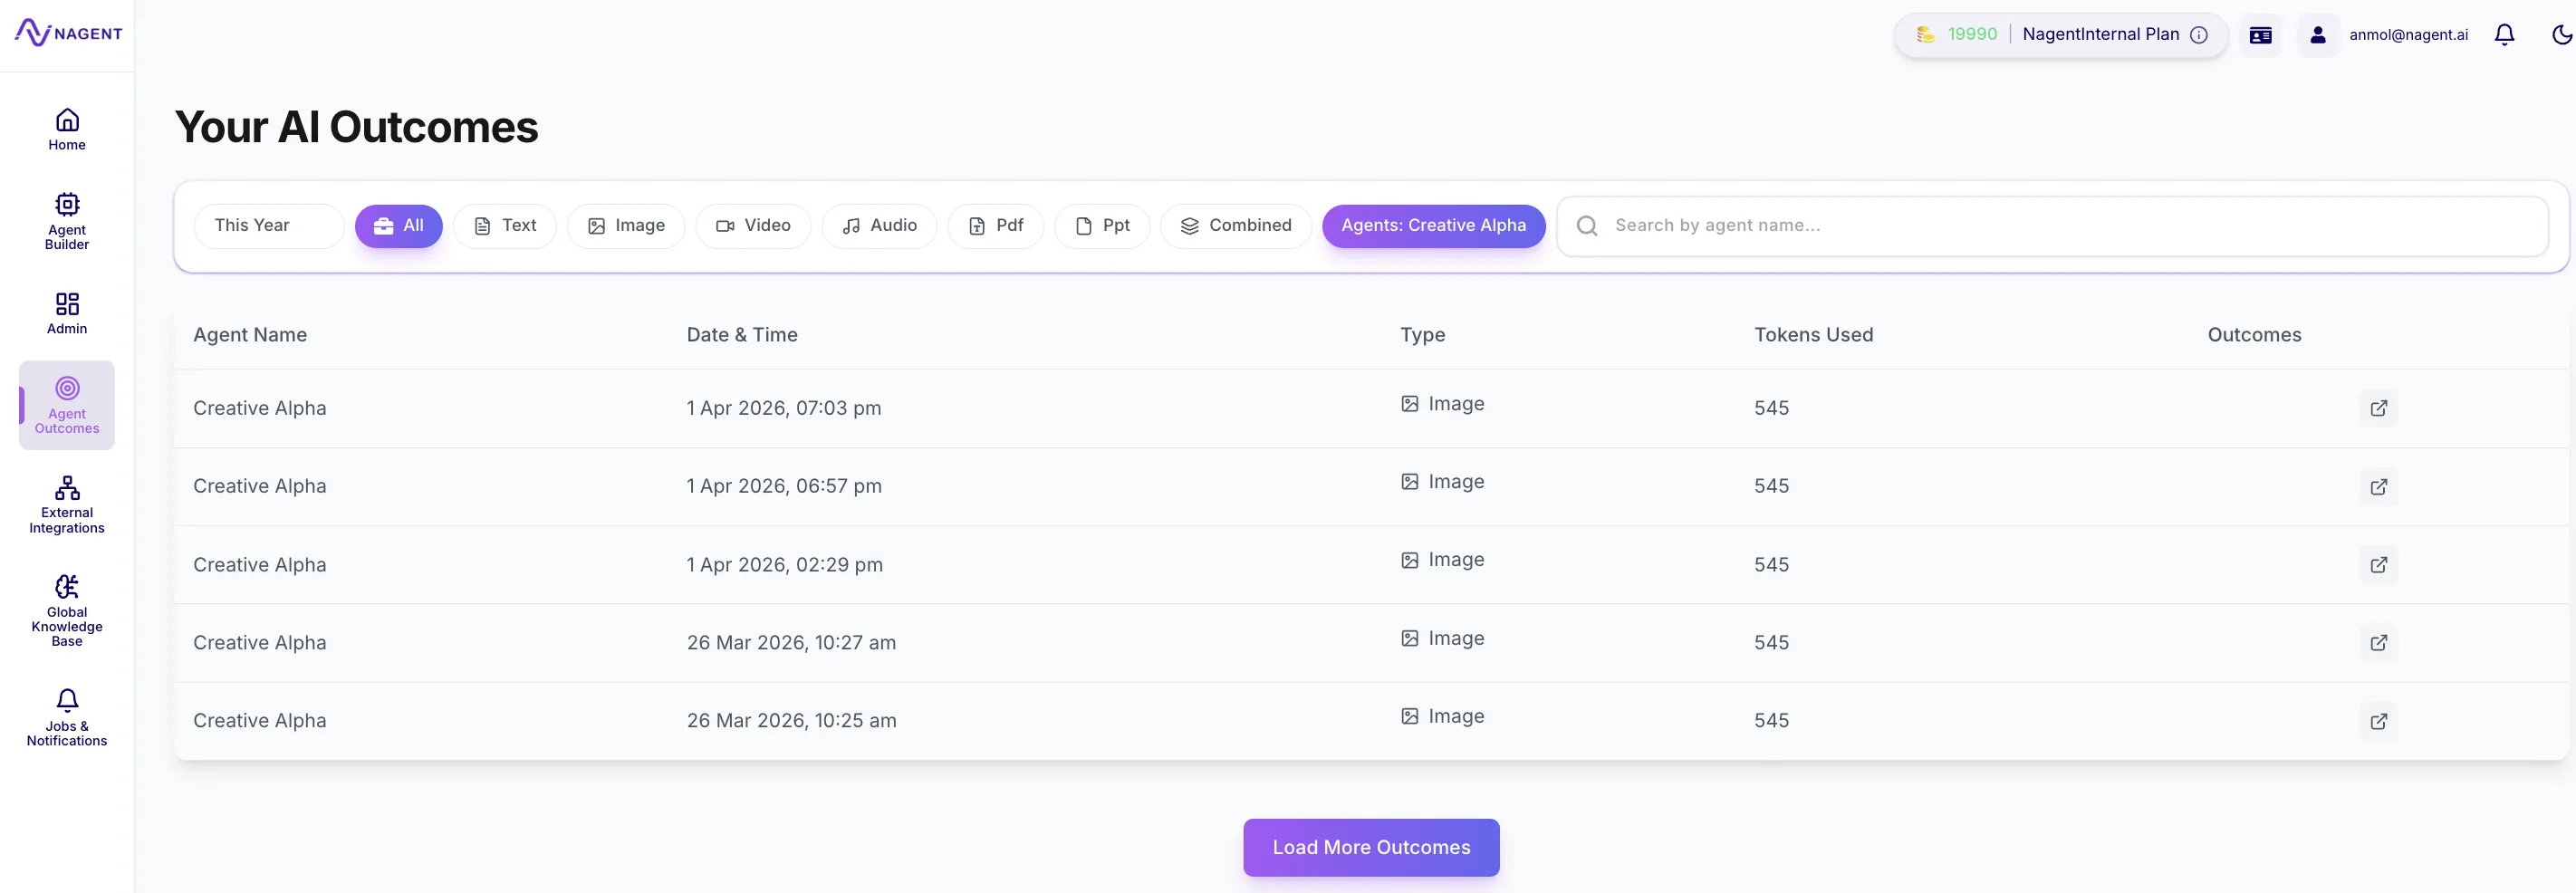Click the NagentInternal Plan info icon

point(2199,35)
